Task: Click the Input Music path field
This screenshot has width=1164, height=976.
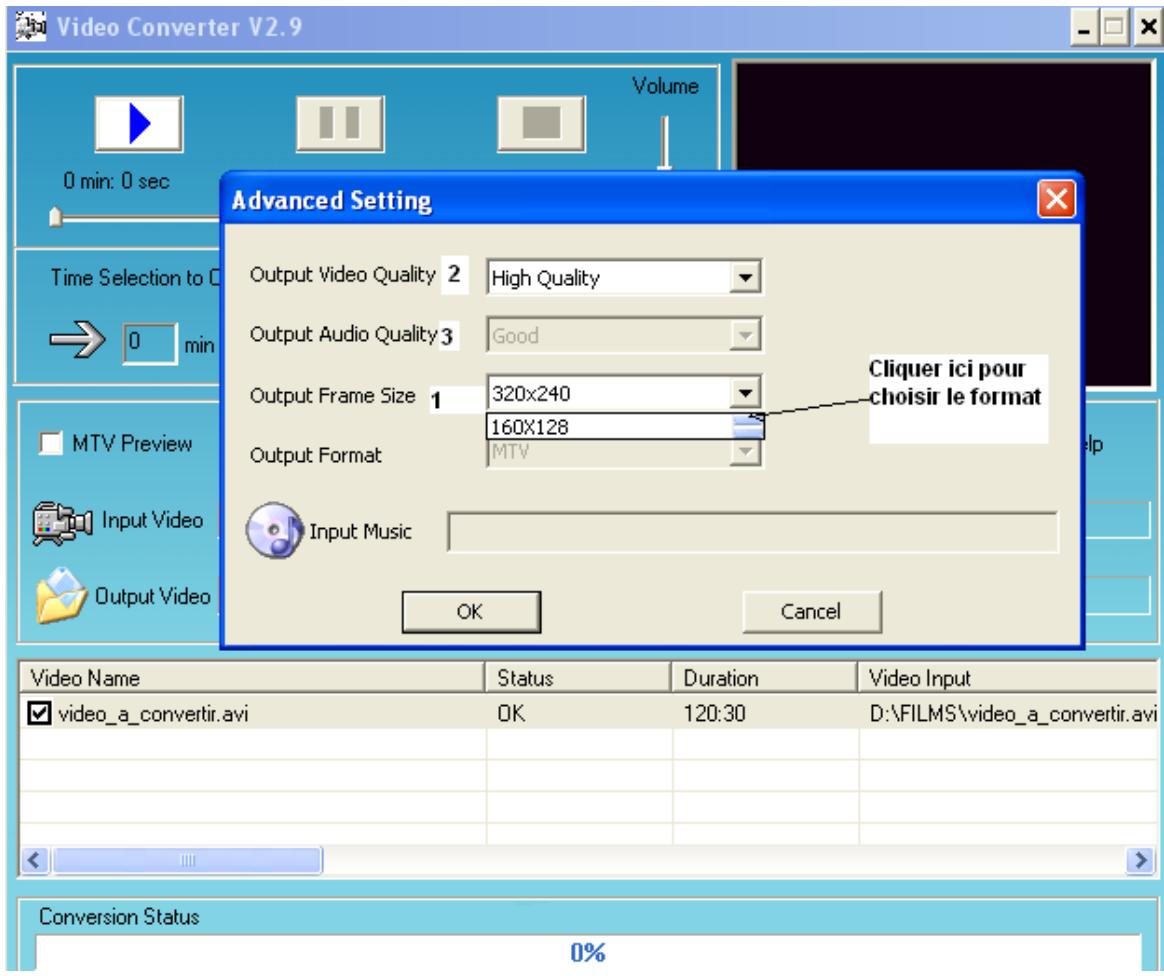Action: tap(753, 531)
